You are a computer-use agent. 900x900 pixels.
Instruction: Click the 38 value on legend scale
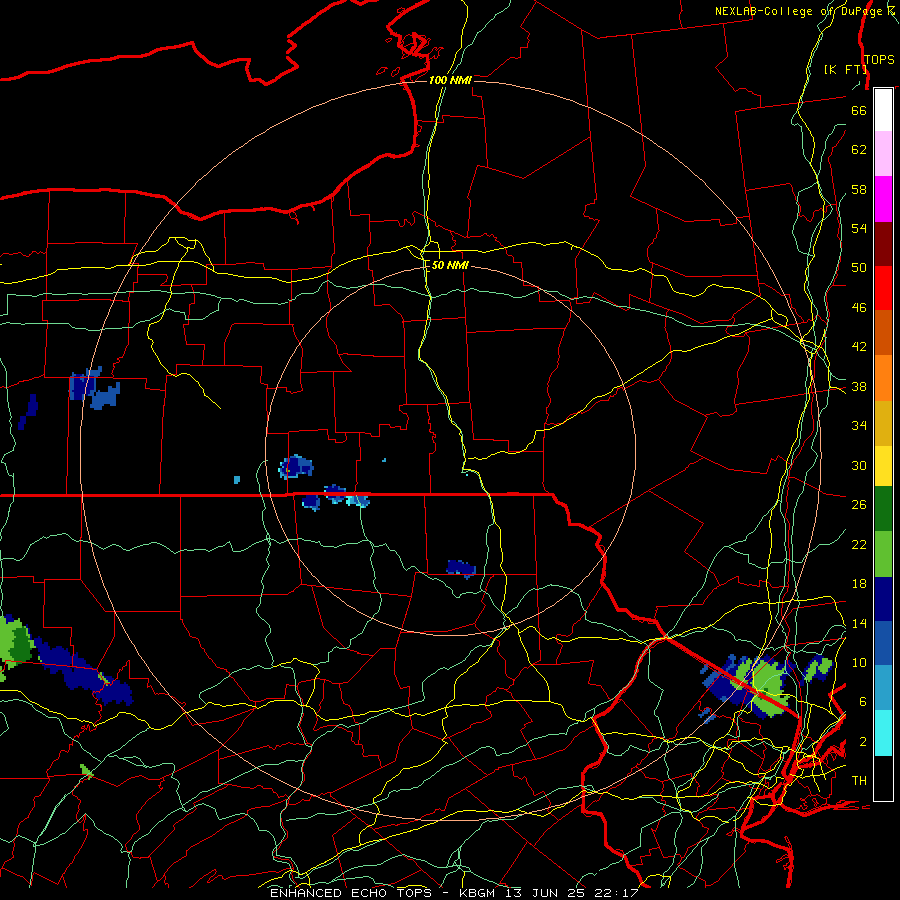[859, 386]
